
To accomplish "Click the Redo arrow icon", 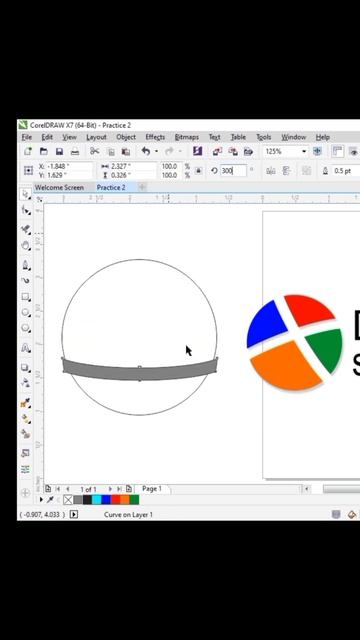I will tap(169, 151).
